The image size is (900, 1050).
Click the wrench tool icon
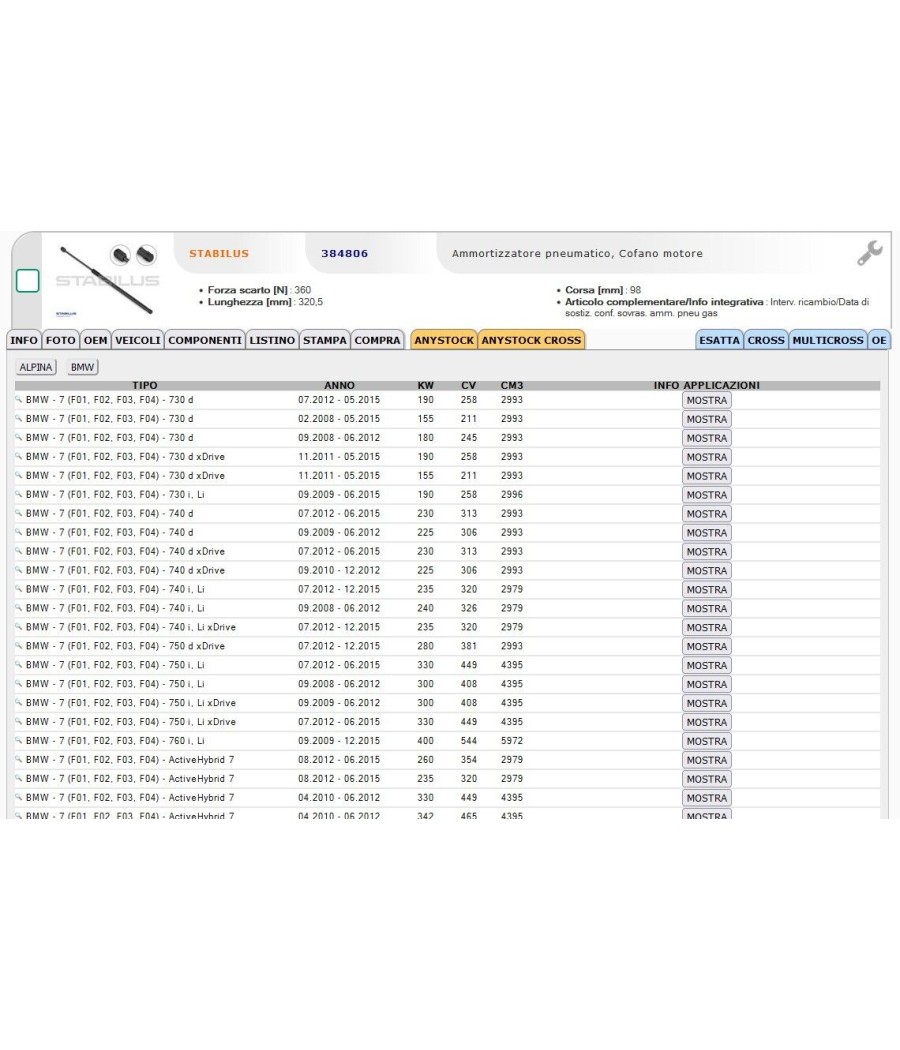(x=869, y=253)
